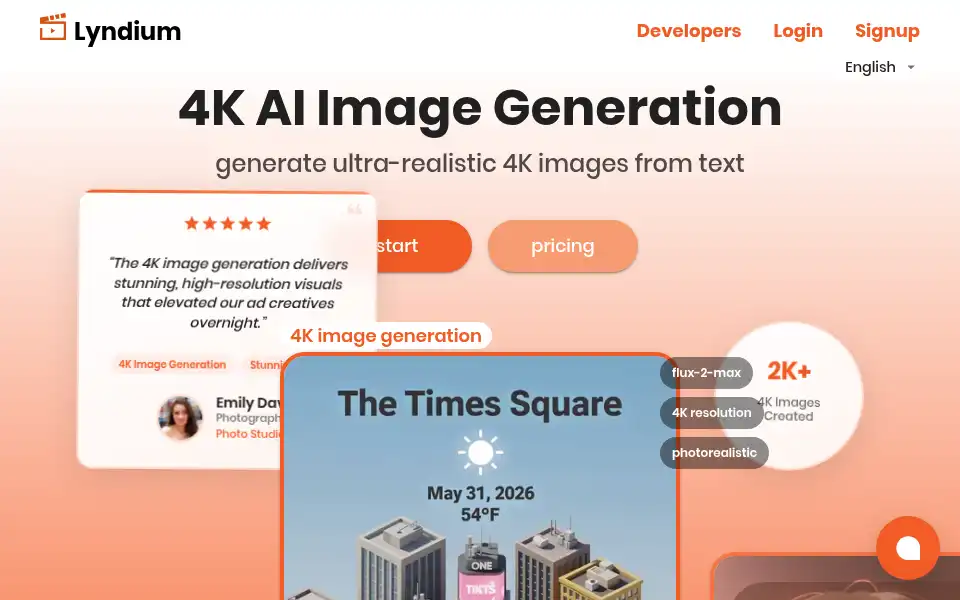Screen dimensions: 960x600
Task: Click the '4K AI Image Generation' headline
Action: tap(480, 108)
